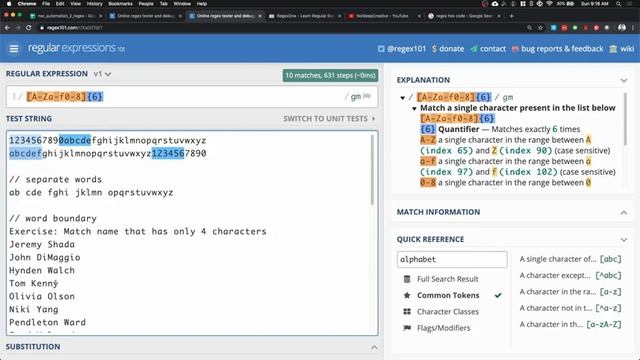The height and width of the screenshot is (360, 640).
Task: Open the regex101 hamburger menu
Action: [14, 49]
